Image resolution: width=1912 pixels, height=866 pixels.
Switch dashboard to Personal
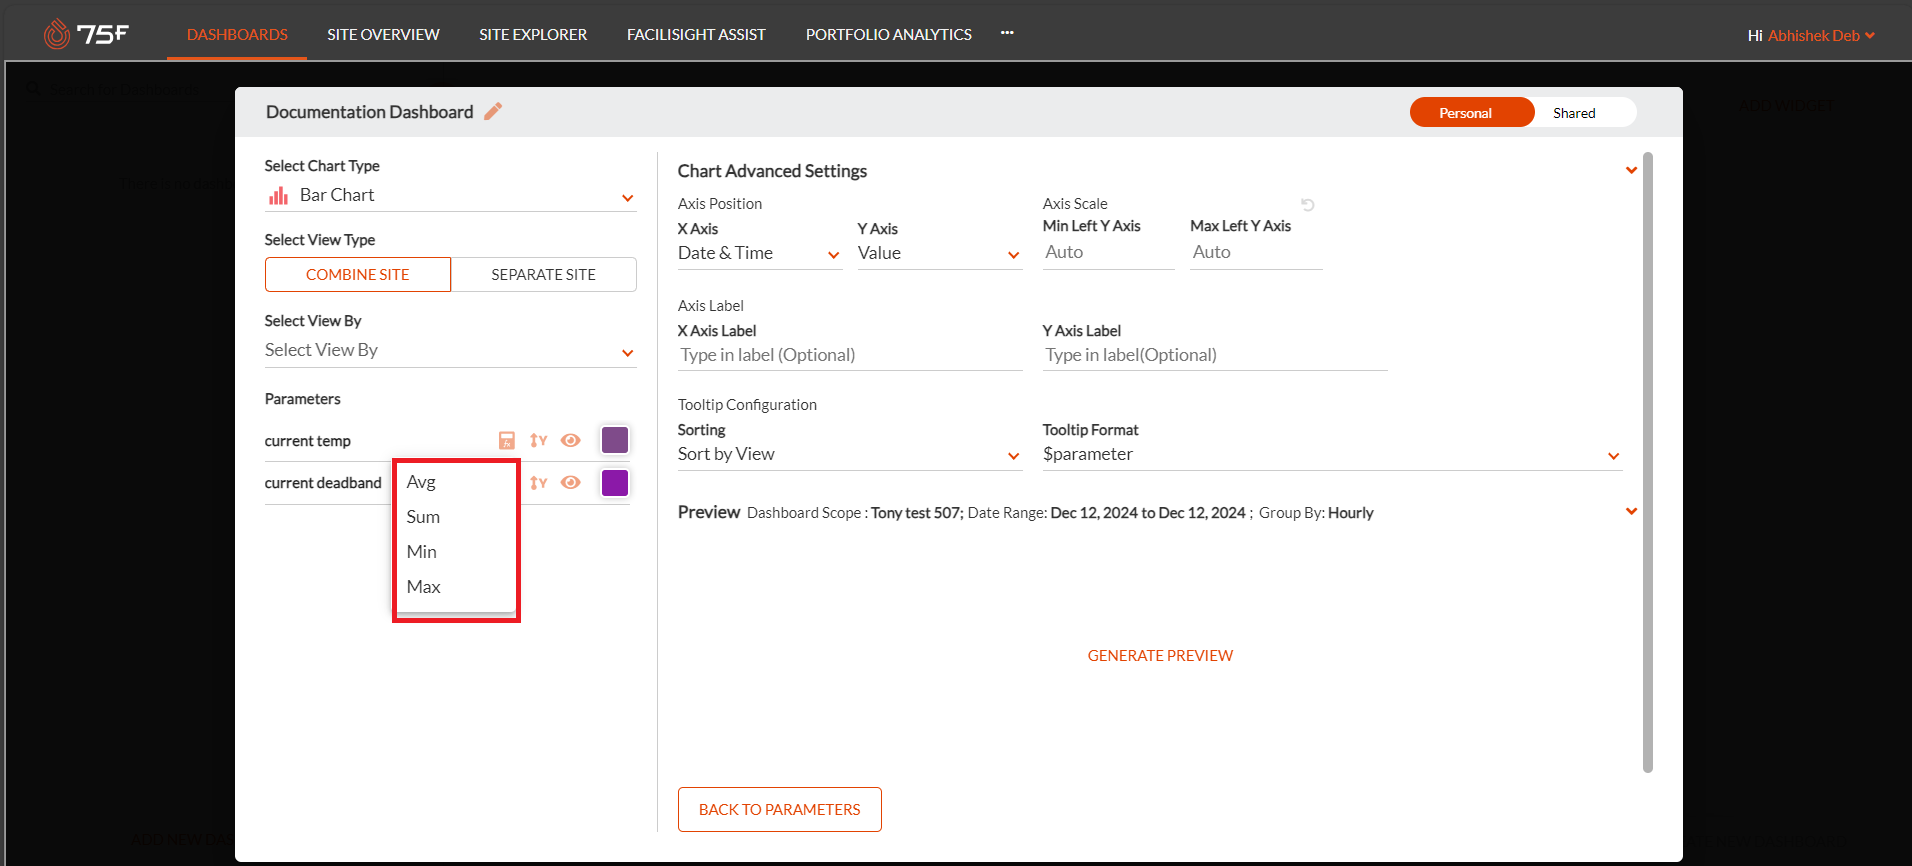click(x=1472, y=112)
